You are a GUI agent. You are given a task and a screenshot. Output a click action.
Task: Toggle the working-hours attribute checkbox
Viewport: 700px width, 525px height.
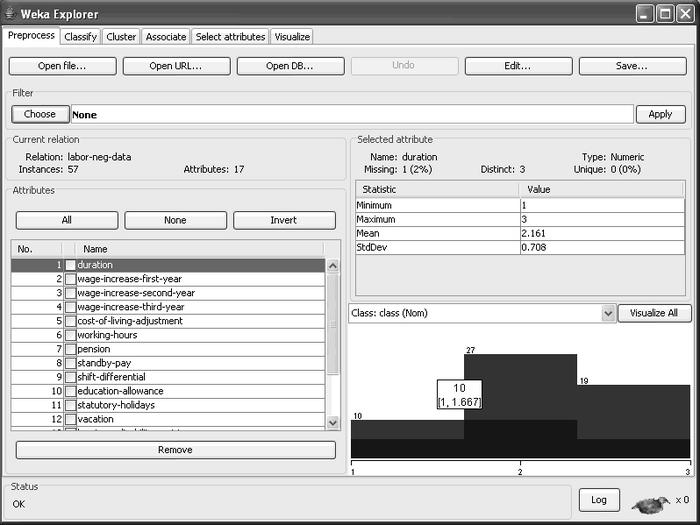pyautogui.click(x=70, y=335)
